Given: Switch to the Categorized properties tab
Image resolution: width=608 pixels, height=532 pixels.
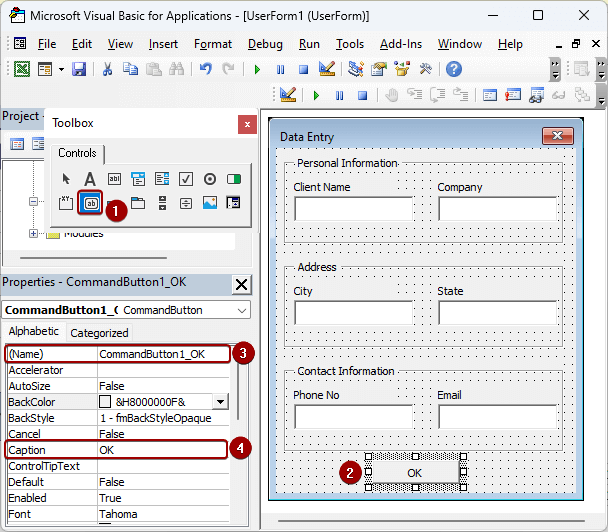Looking at the screenshot, I should [99, 333].
